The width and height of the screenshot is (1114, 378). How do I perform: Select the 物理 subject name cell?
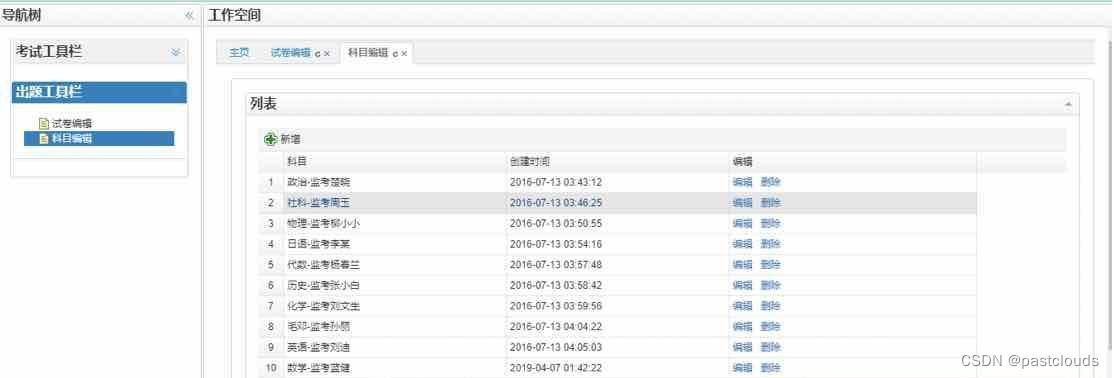(x=324, y=223)
